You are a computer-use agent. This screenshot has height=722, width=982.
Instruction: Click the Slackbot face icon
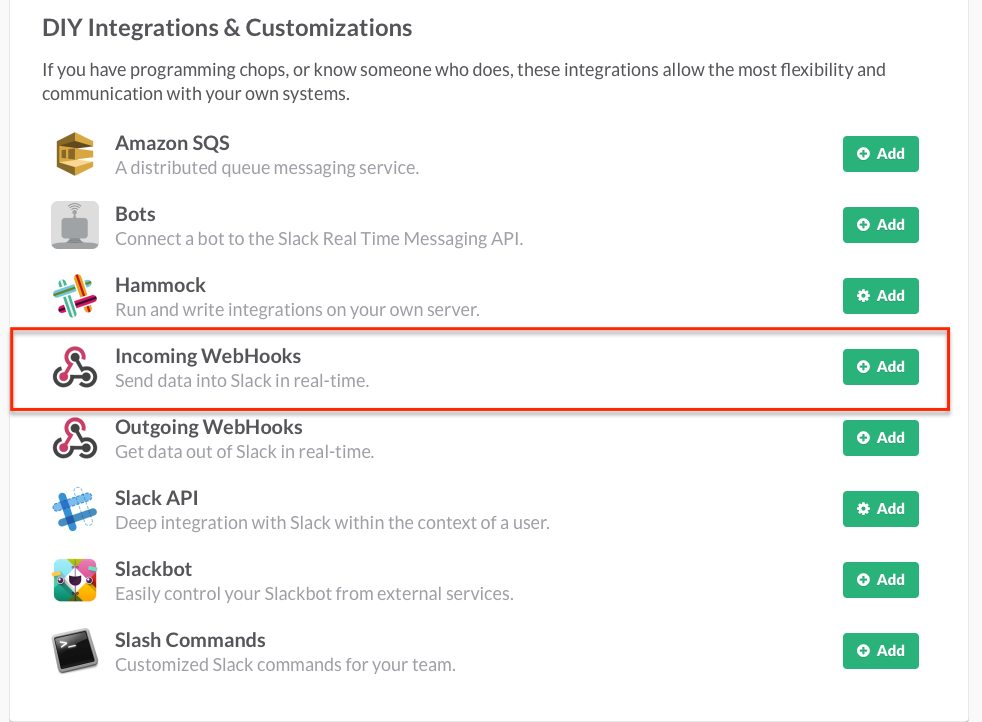click(x=74, y=579)
